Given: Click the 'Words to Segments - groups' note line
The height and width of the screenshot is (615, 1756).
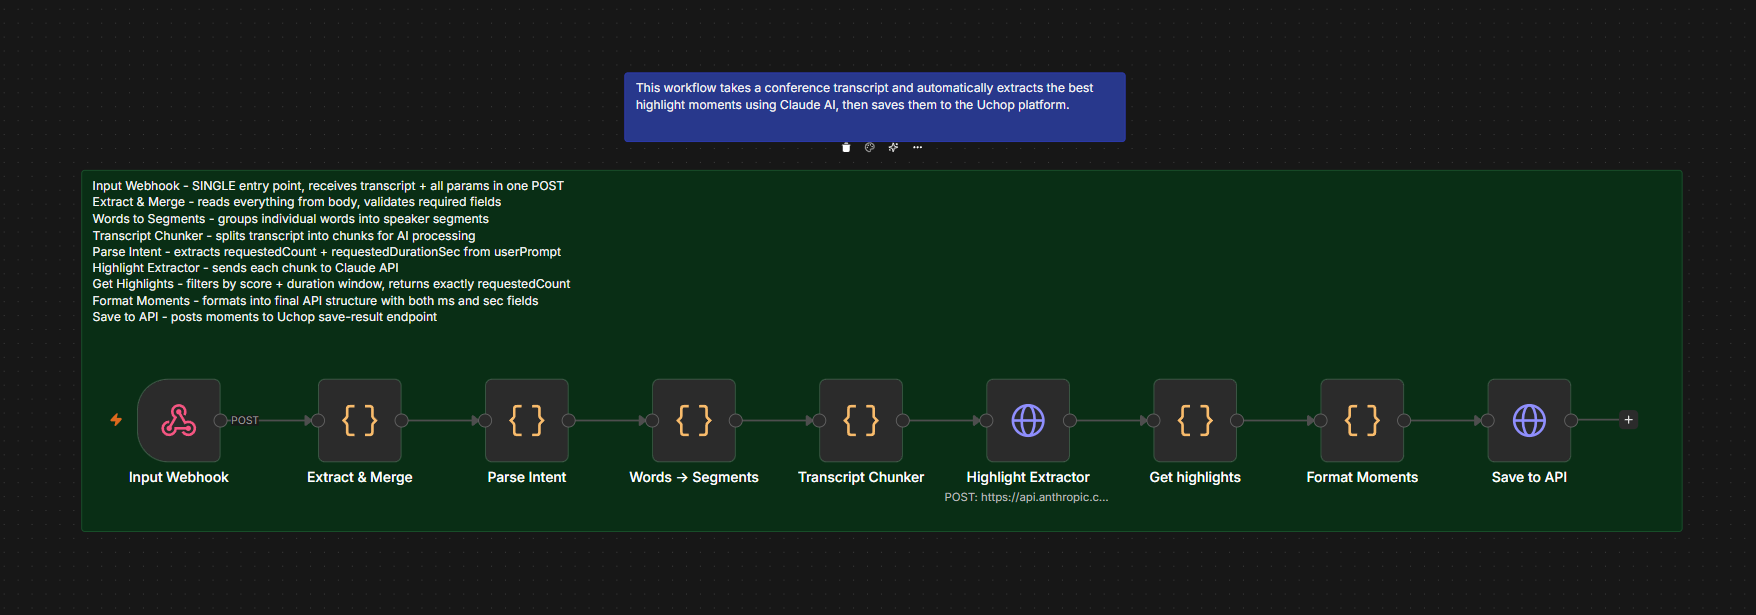Looking at the screenshot, I should tap(291, 219).
